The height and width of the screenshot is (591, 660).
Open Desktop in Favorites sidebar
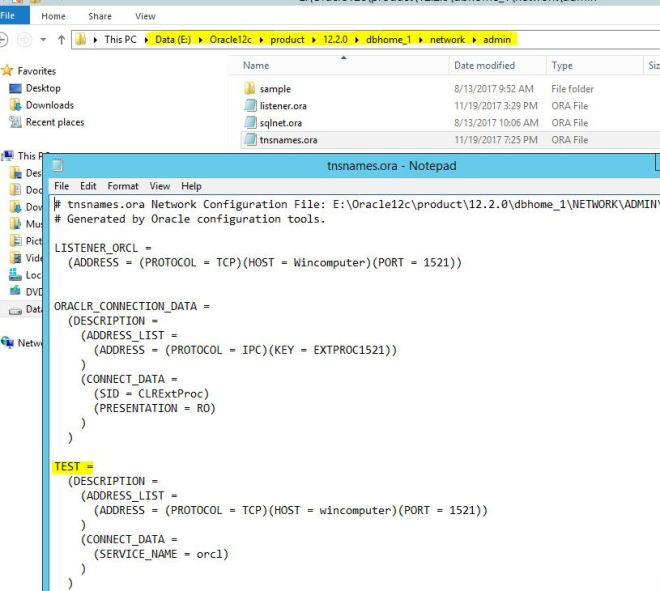pyautogui.click(x=42, y=88)
